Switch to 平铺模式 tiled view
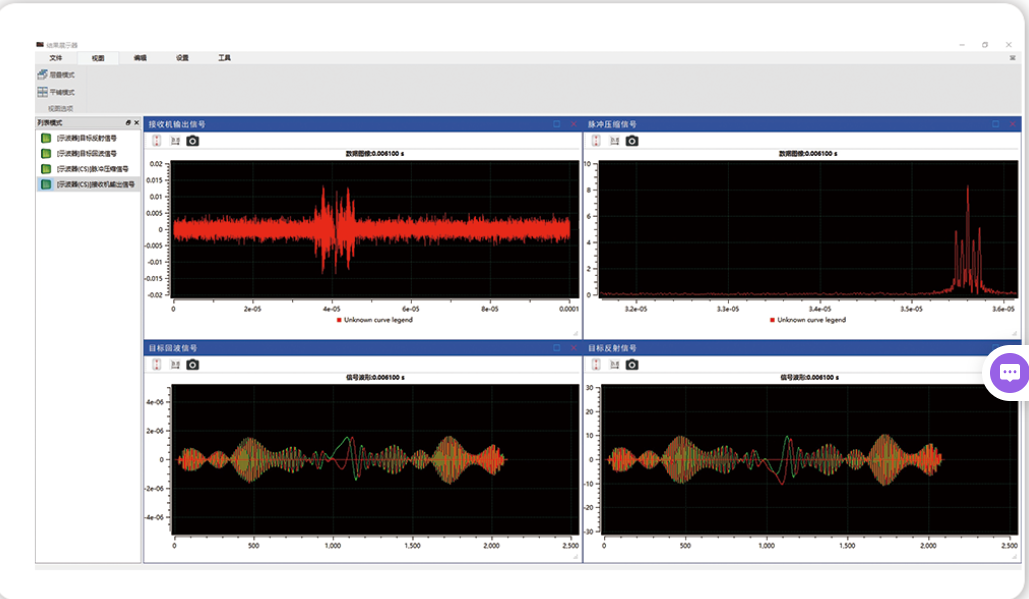This screenshot has width=1029, height=599. pos(56,92)
